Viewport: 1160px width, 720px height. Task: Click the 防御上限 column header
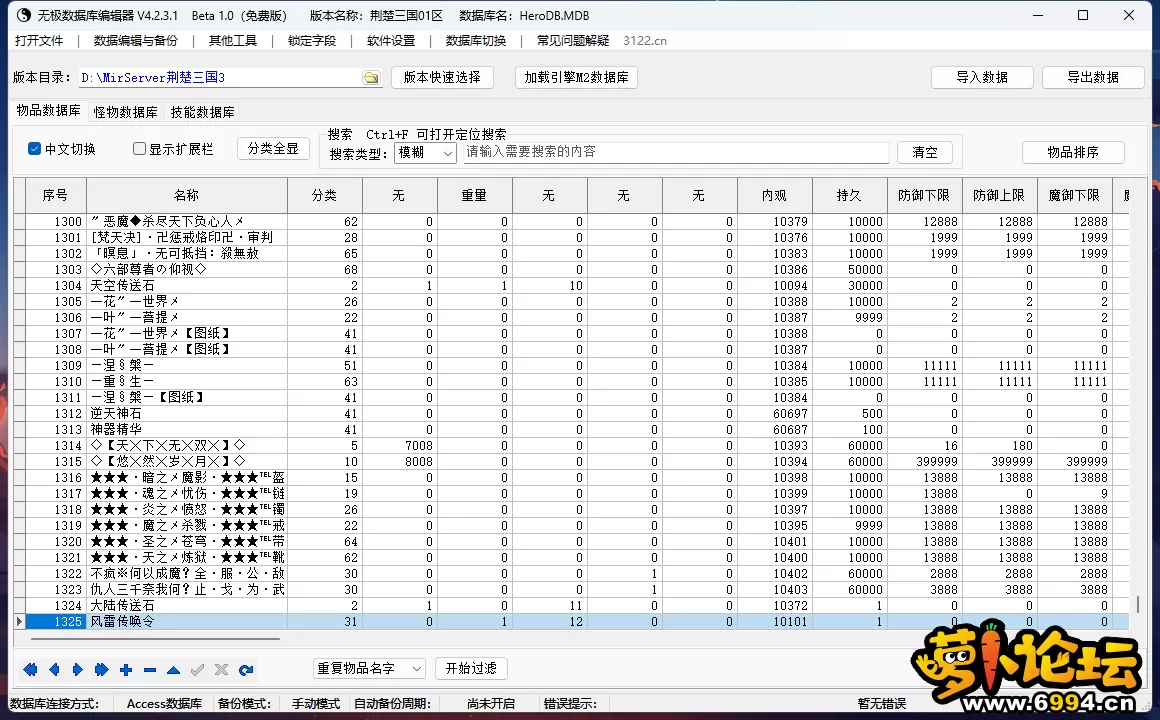point(999,195)
